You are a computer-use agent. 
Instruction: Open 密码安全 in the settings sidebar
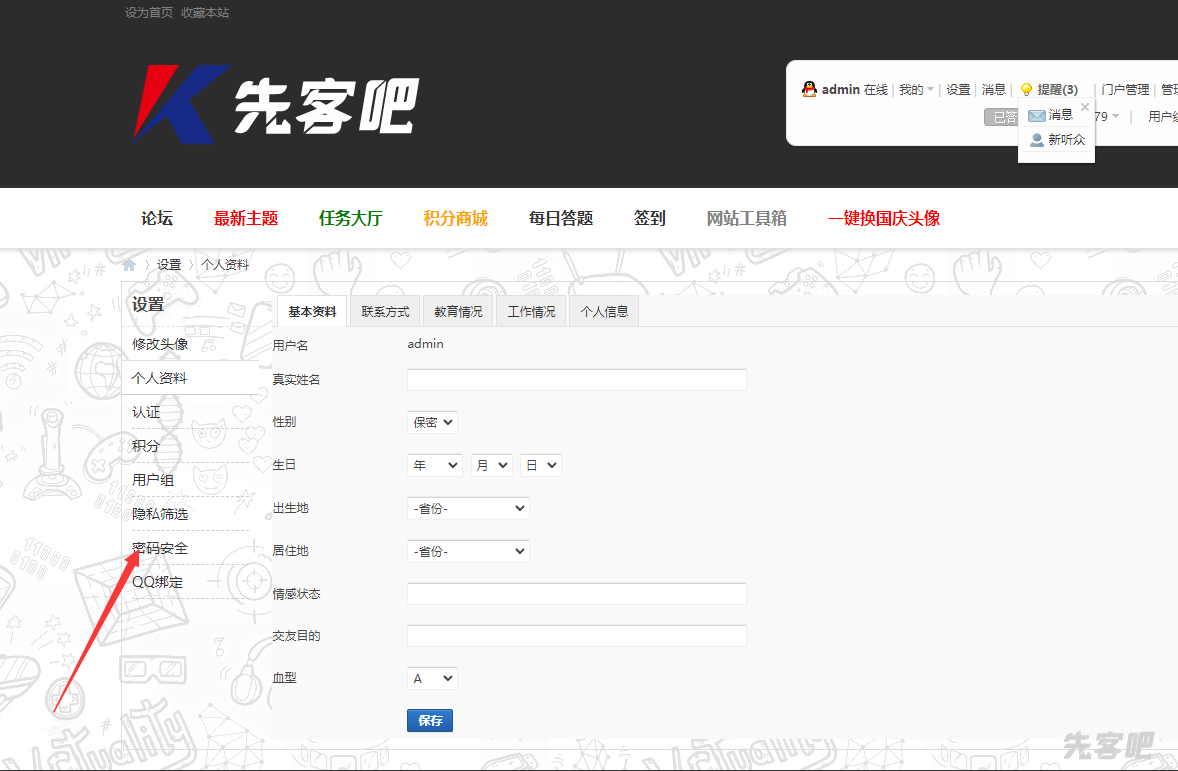(160, 548)
